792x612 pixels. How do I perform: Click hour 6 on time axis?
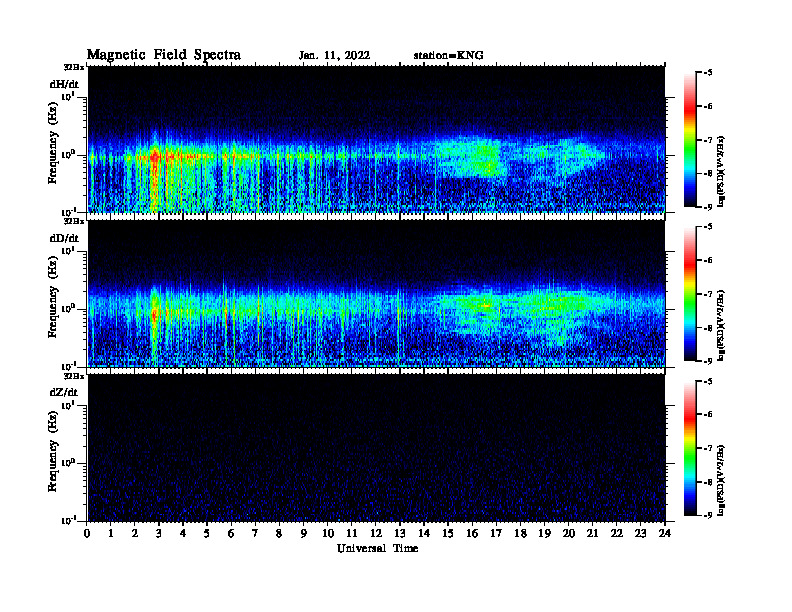[x=231, y=534]
